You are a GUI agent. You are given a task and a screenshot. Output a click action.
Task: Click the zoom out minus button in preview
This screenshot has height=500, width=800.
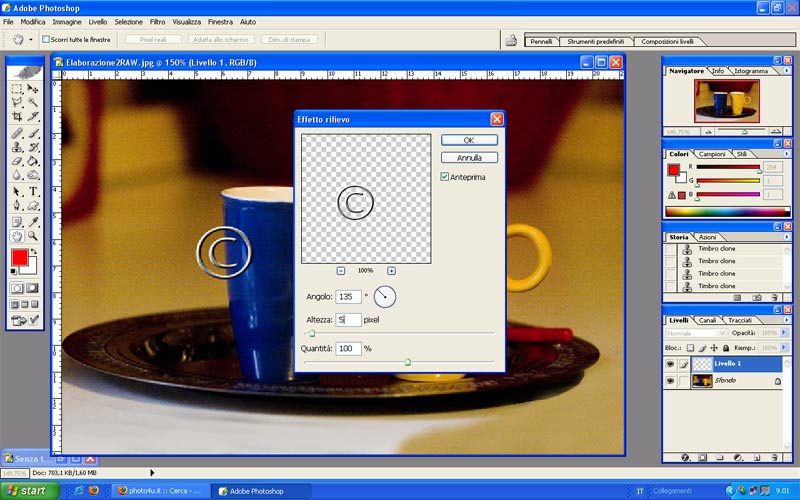[x=340, y=270]
